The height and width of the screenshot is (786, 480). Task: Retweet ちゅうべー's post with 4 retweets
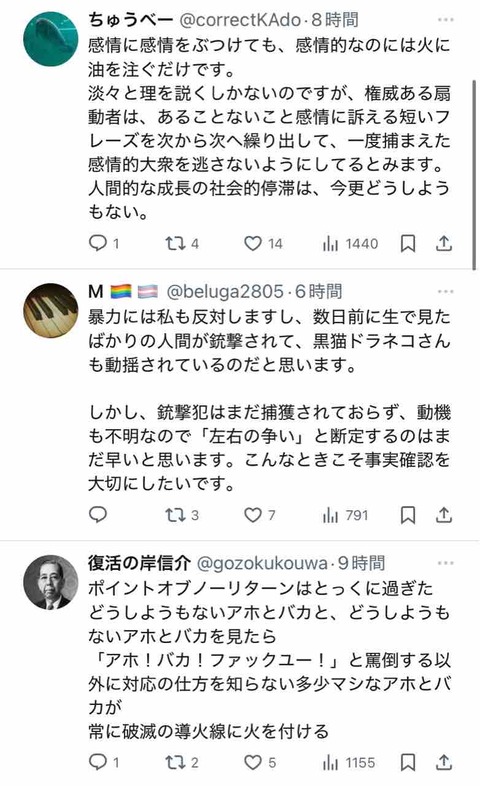pos(176,244)
